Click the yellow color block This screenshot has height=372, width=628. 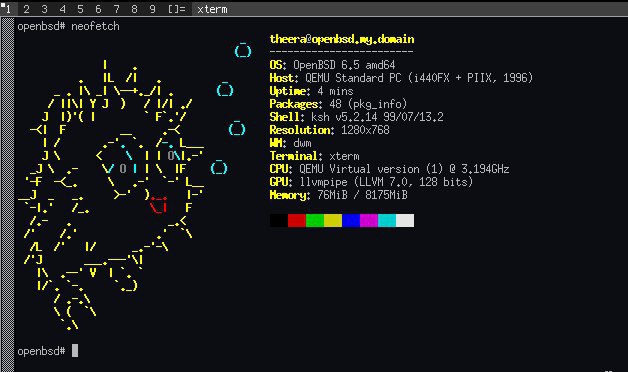pos(333,220)
